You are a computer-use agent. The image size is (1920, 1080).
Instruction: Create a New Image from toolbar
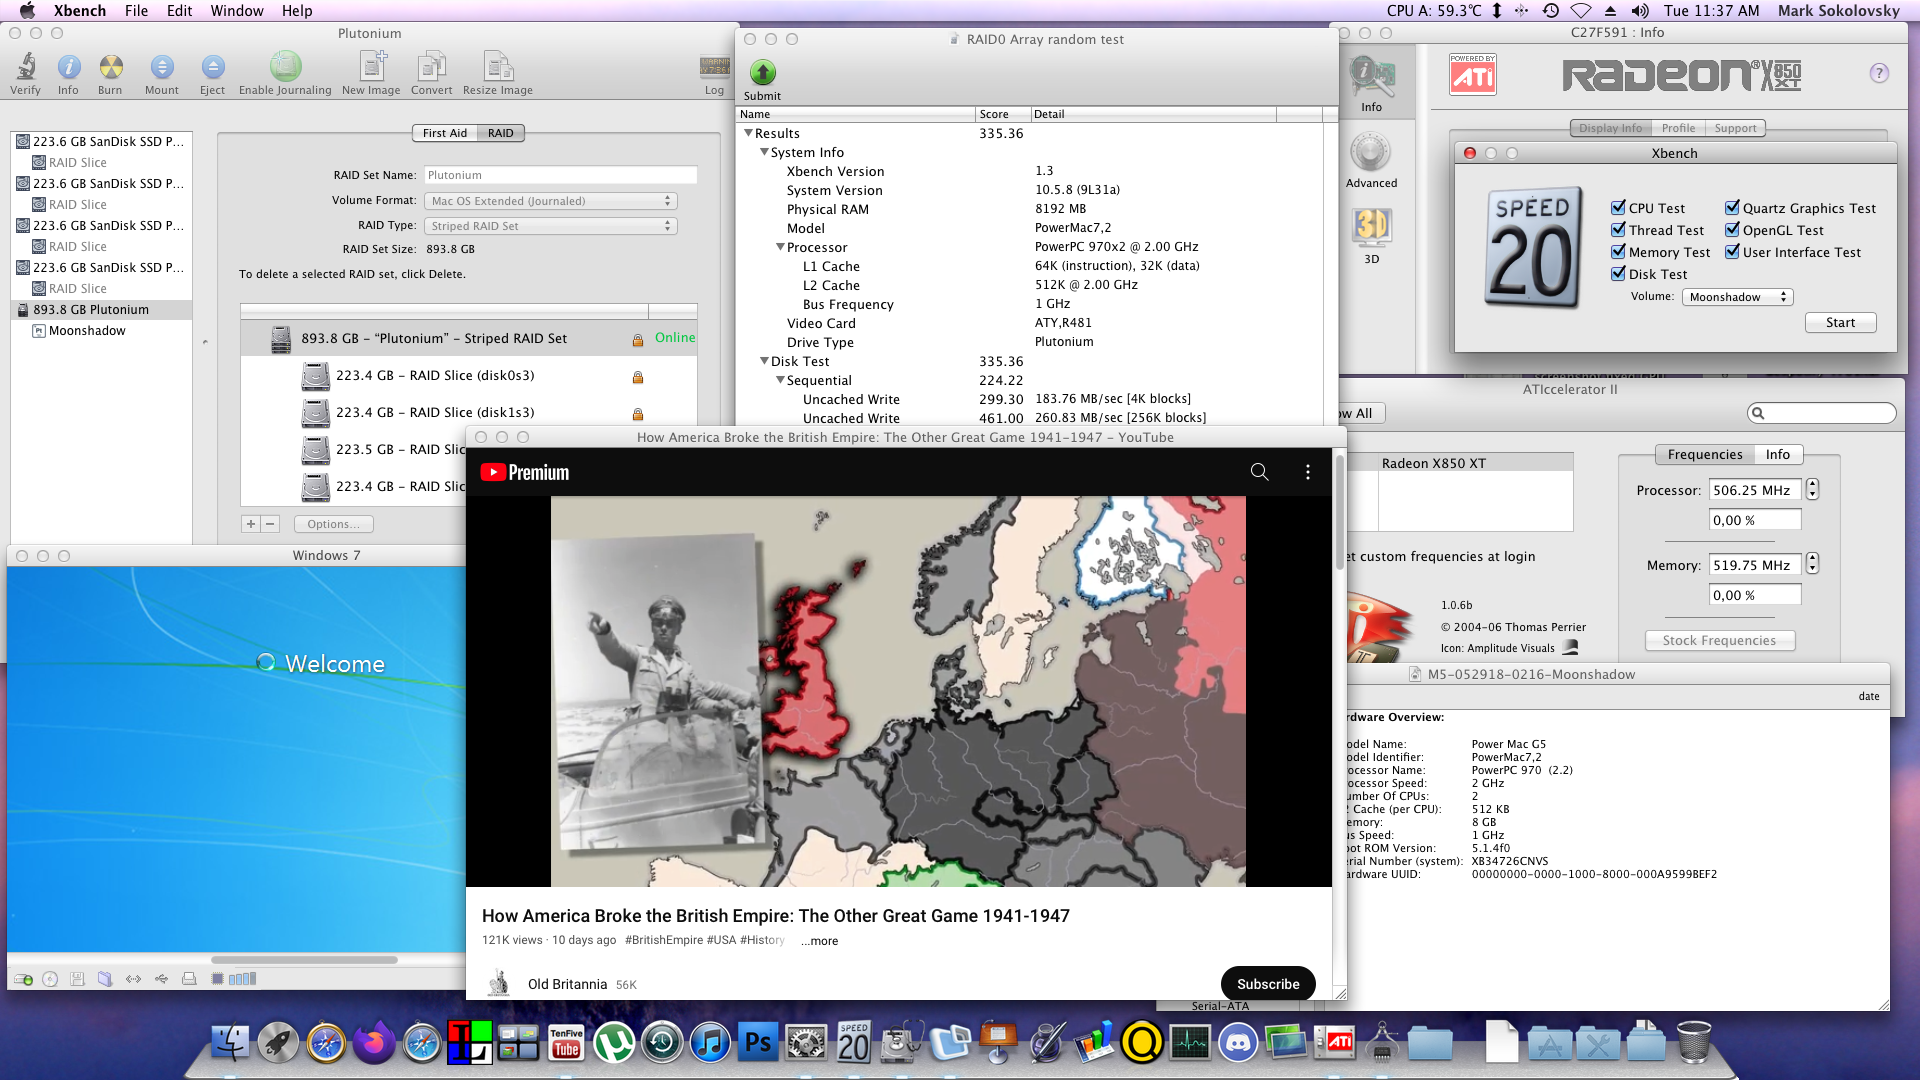[x=372, y=66]
